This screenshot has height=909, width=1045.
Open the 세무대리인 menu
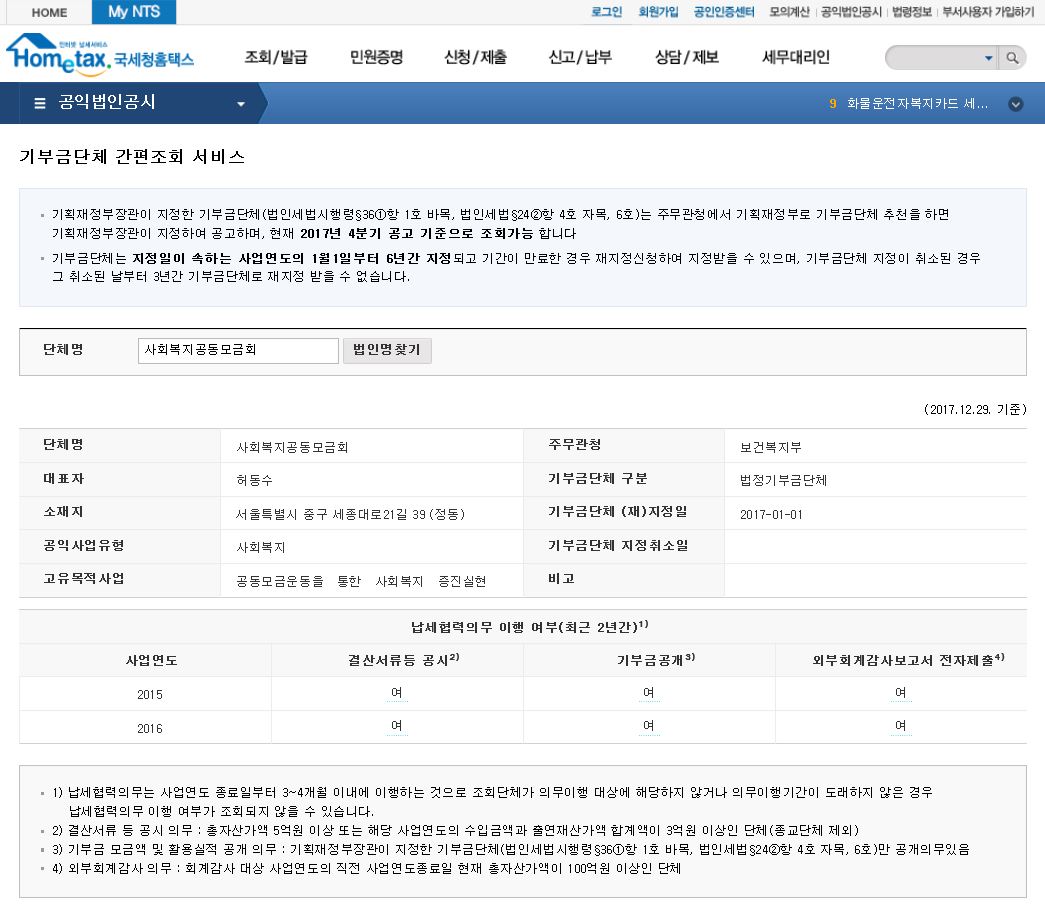click(x=795, y=57)
